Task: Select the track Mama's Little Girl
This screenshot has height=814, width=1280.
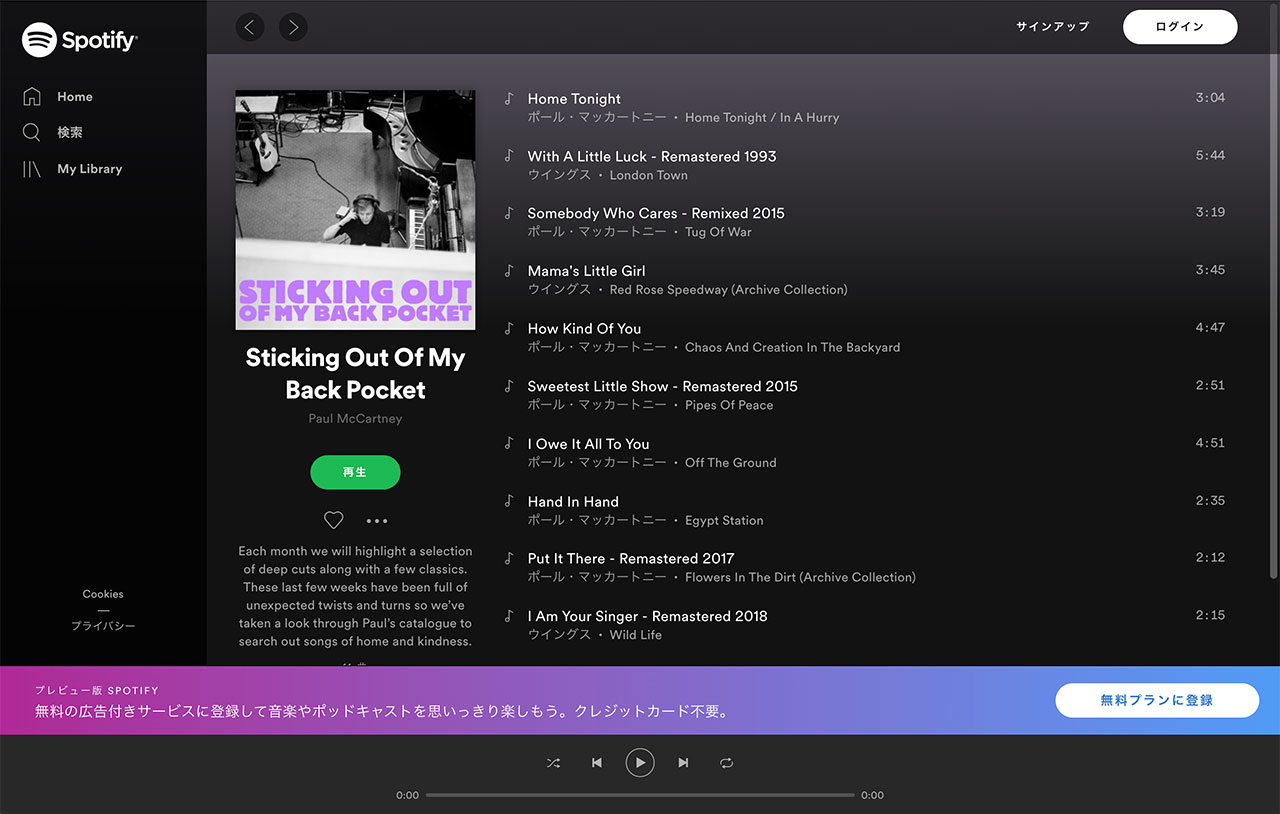Action: [x=586, y=271]
